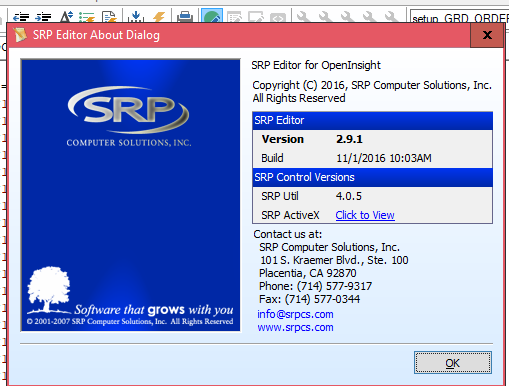
Task: Click the increase indent toolbar icon
Action: coord(43,17)
